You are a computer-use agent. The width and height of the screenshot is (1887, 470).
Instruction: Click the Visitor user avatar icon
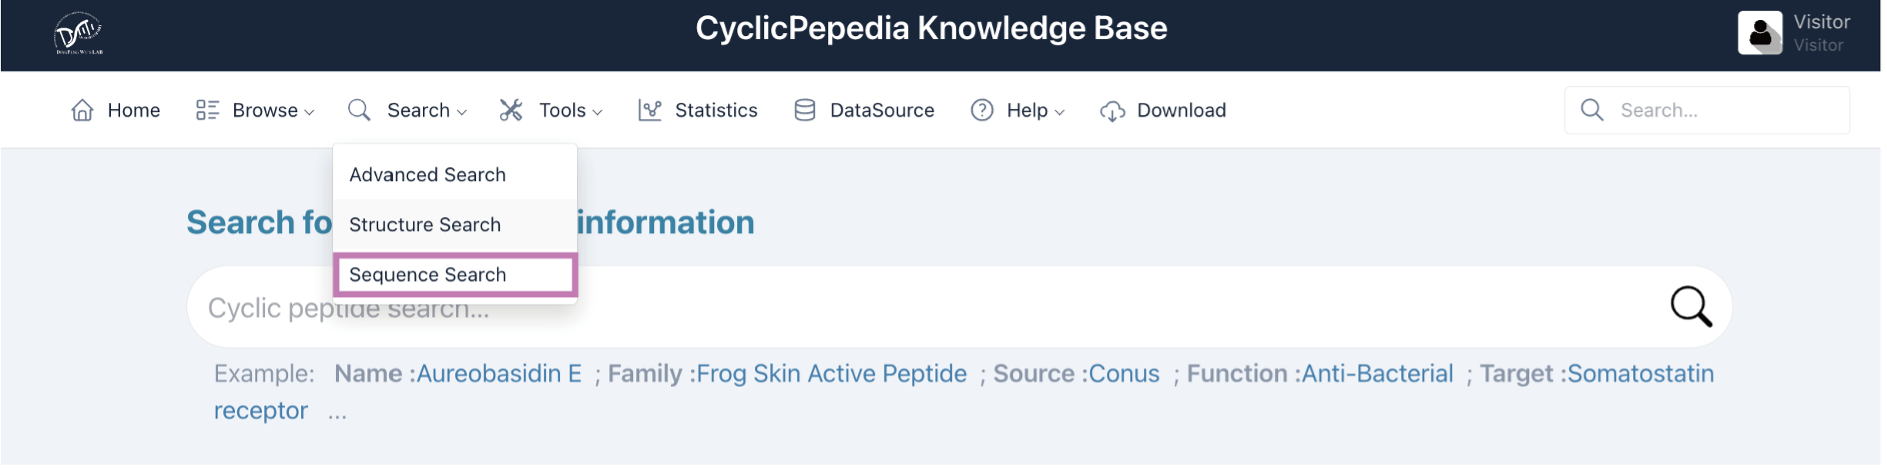1759,33
